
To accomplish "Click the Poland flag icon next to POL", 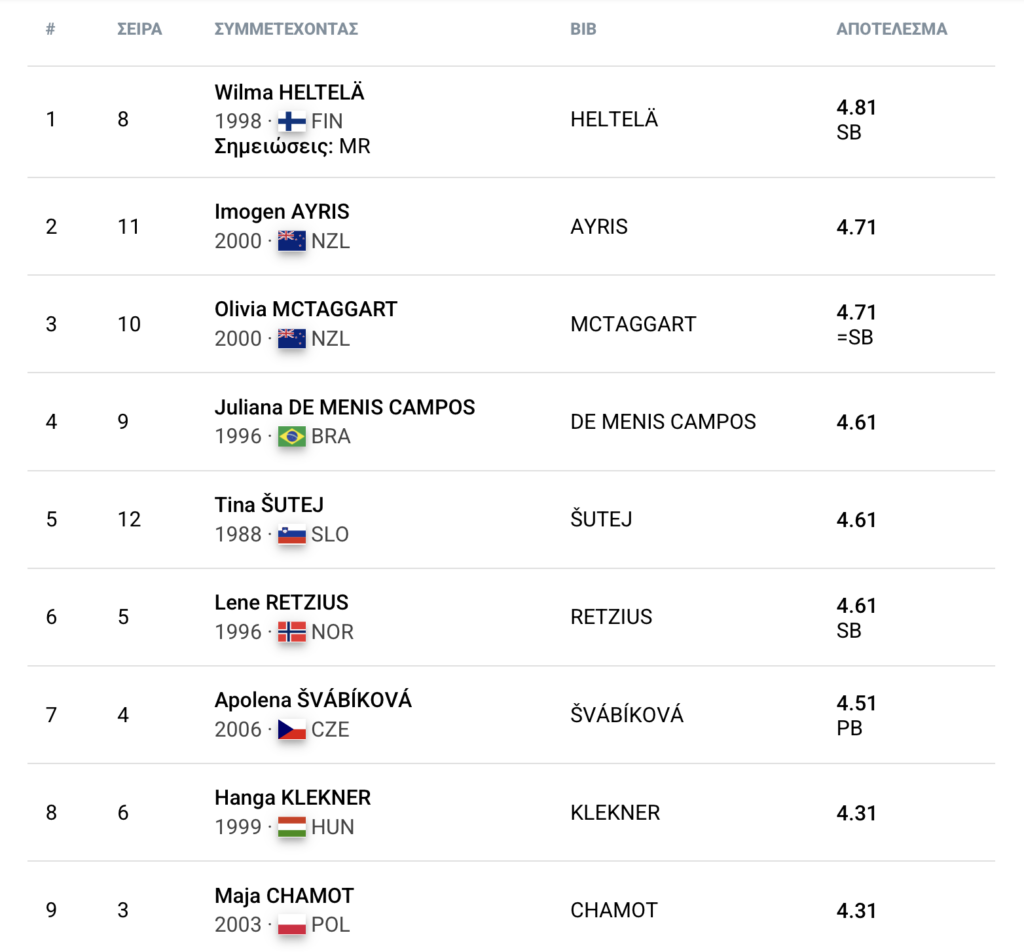I will click(291, 925).
